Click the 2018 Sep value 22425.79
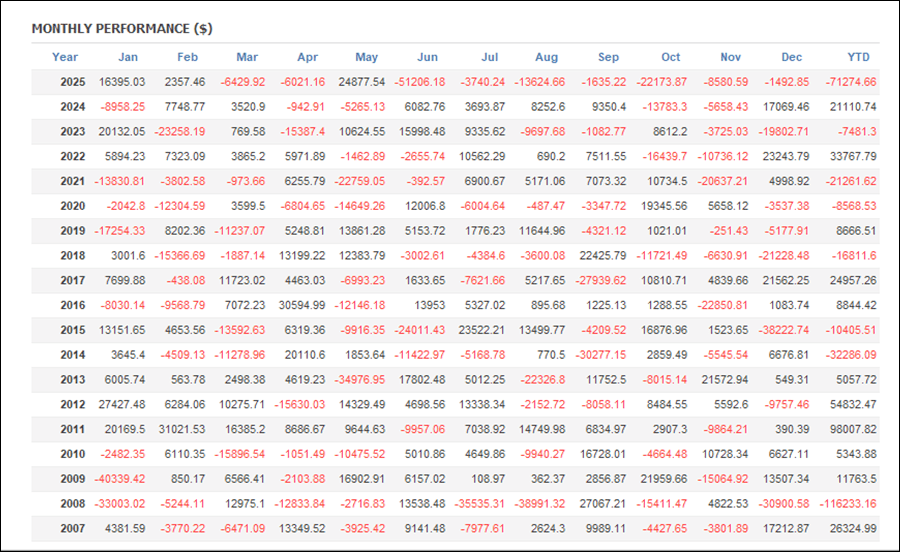Screen dimensions: 900x552 coord(603,256)
